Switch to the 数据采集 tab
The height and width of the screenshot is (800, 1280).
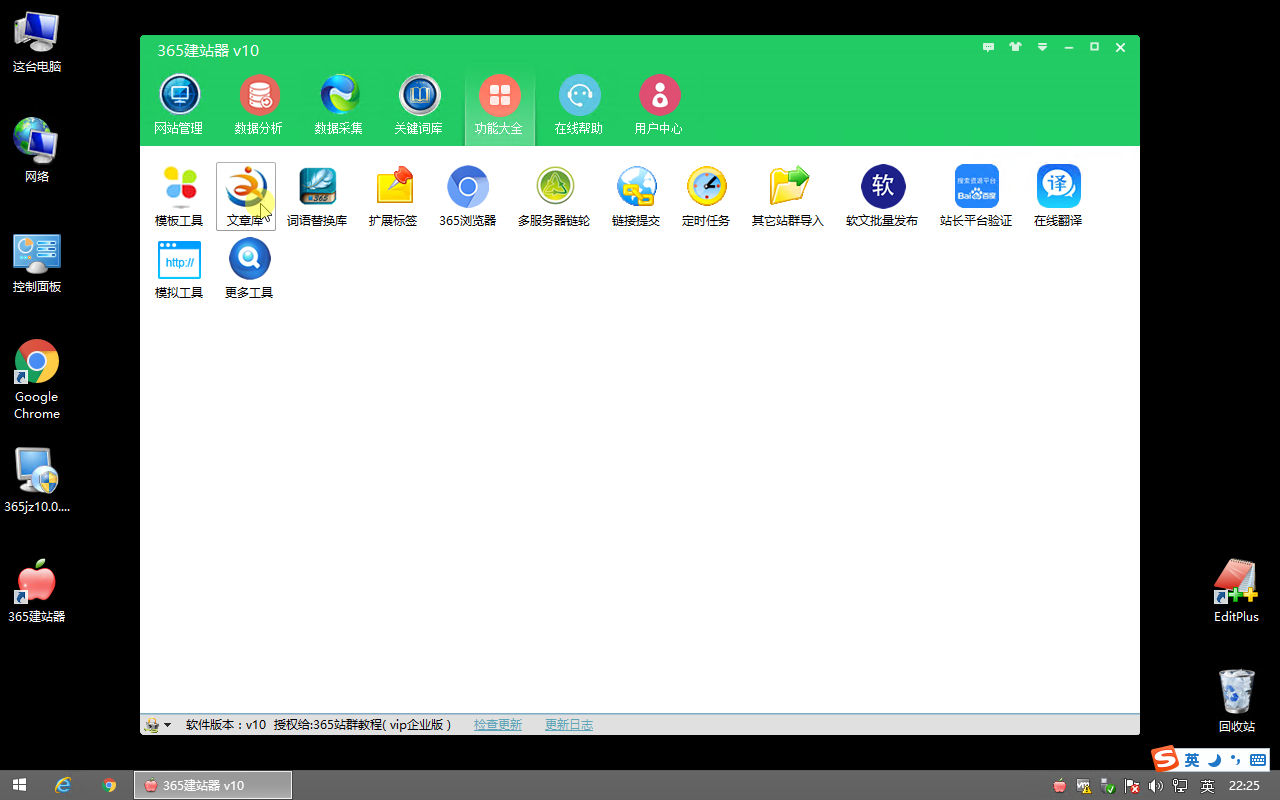coord(339,105)
